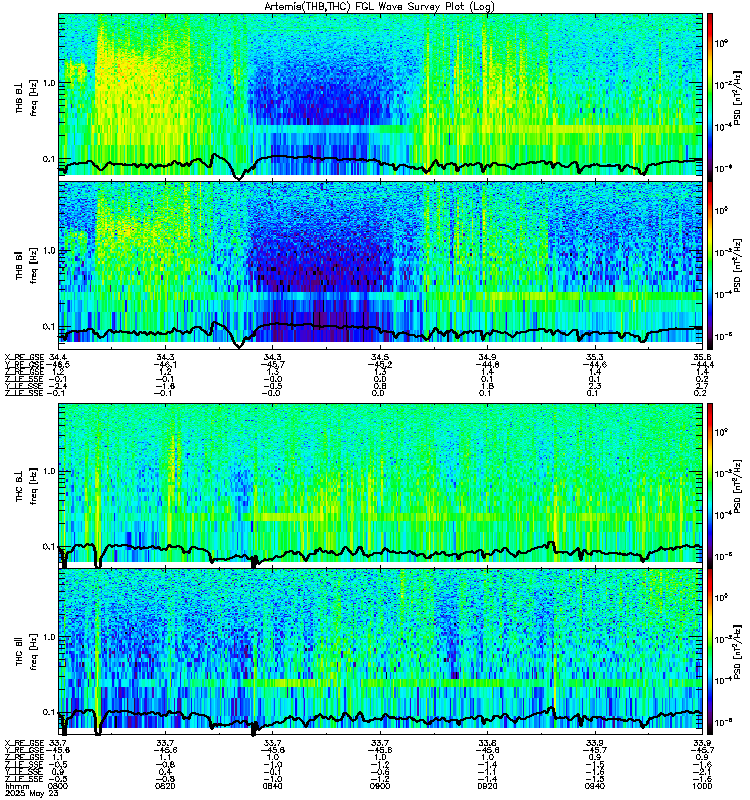Click the 0.1 frequency tick of THB B⊥ panel
The image size is (750, 800).
pos(48,159)
